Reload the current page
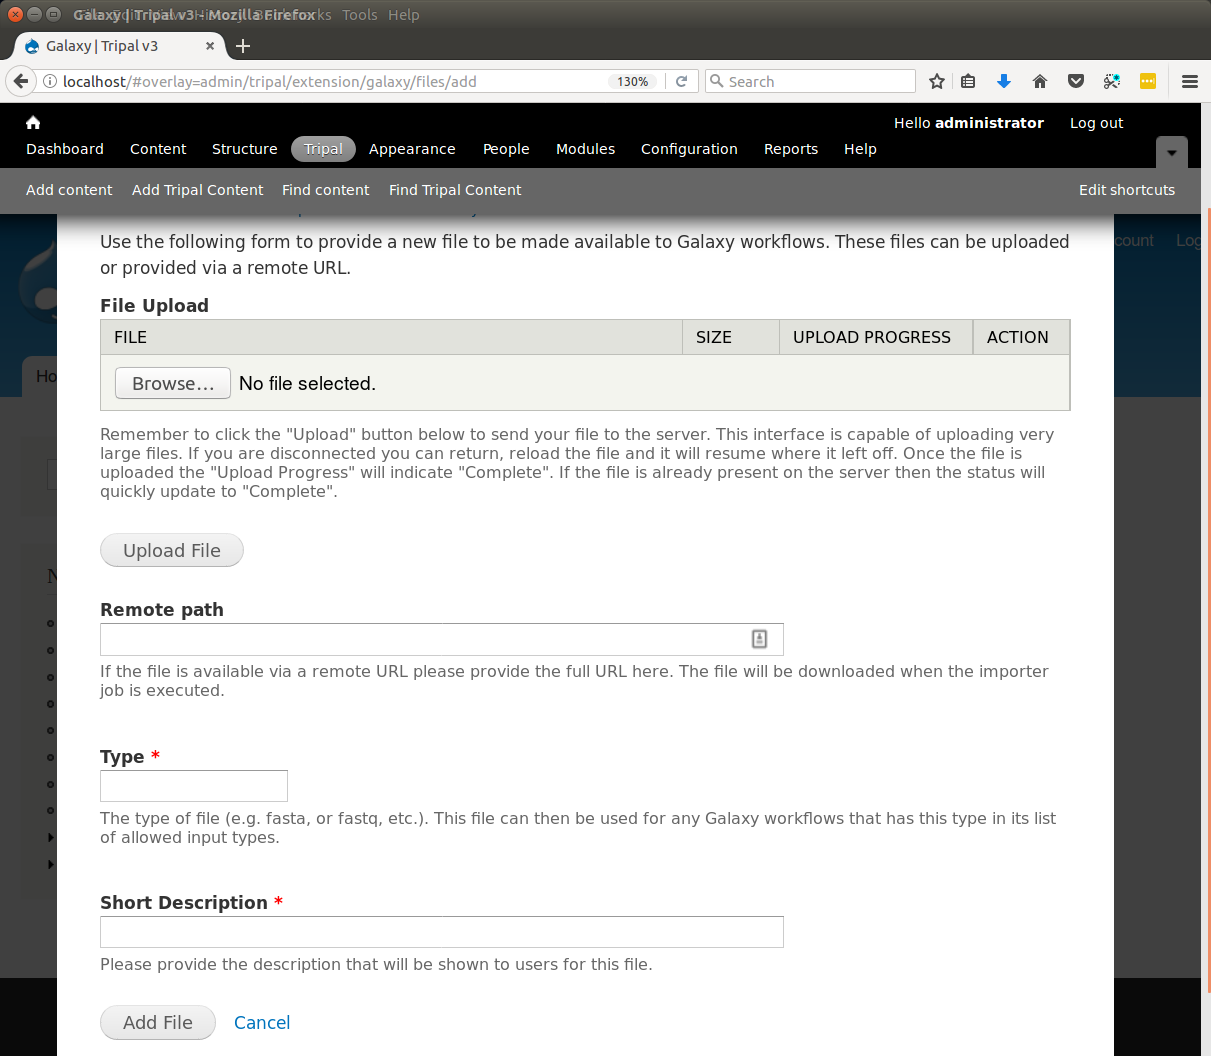This screenshot has width=1211, height=1056. coord(681,81)
